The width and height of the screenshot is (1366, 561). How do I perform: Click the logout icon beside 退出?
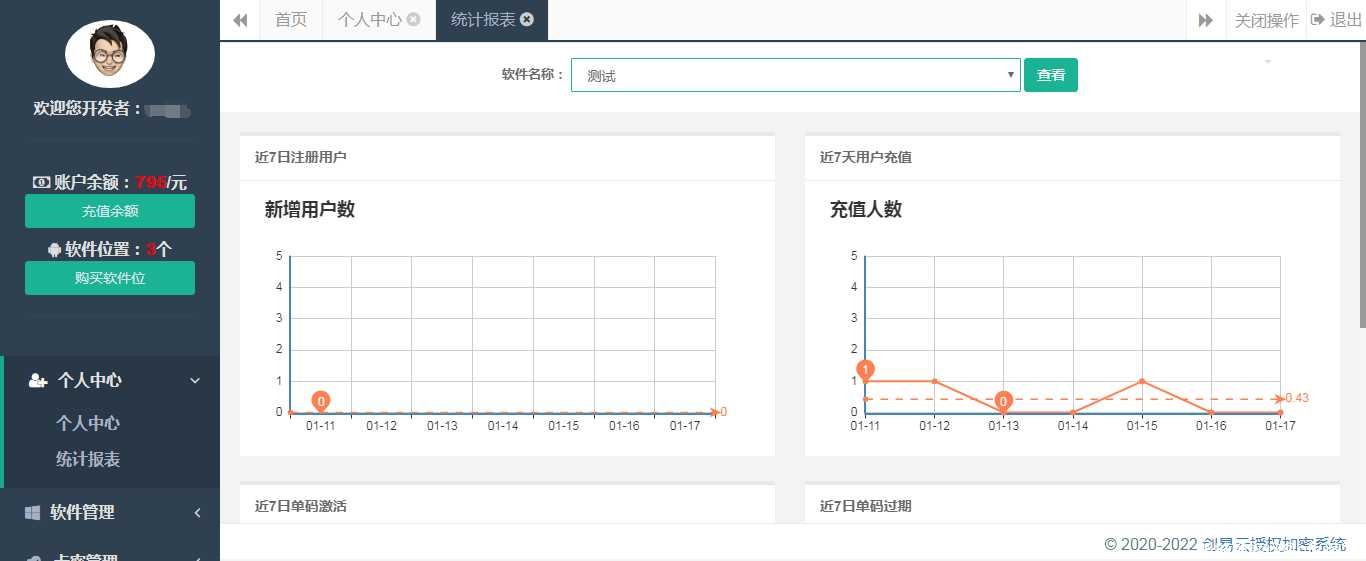pyautogui.click(x=1318, y=19)
